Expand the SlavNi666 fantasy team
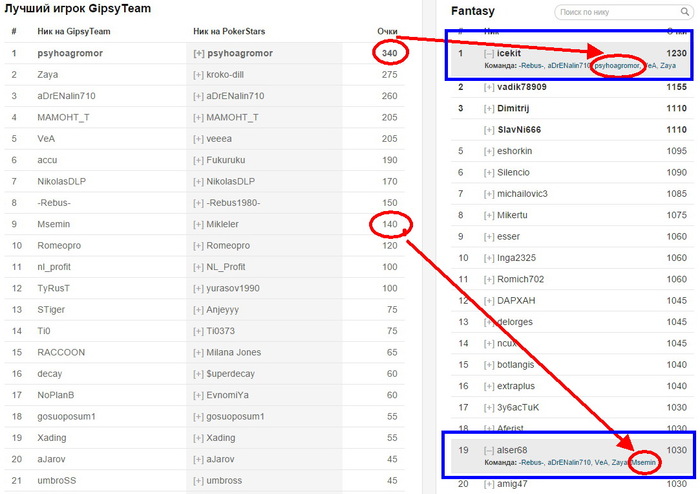Screen dimensions: 700x494 coord(489,130)
